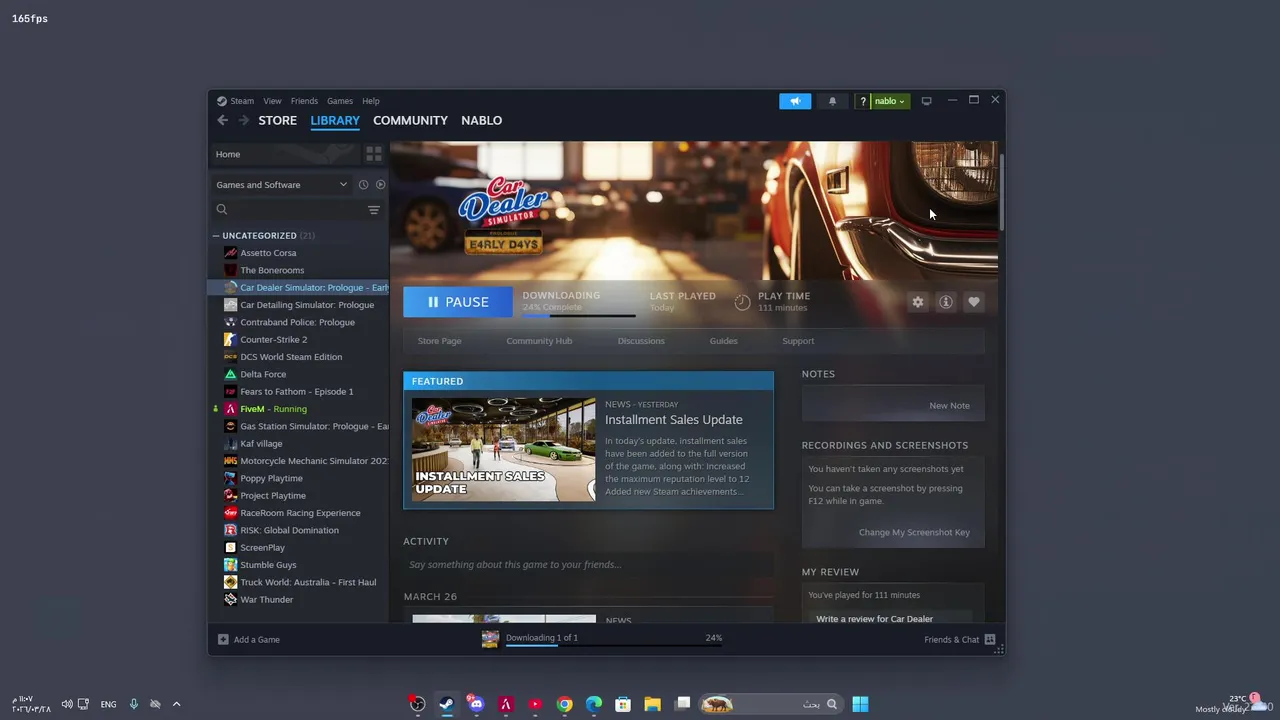Open Discussions link
The width and height of the screenshot is (1280, 720).
[x=641, y=341]
